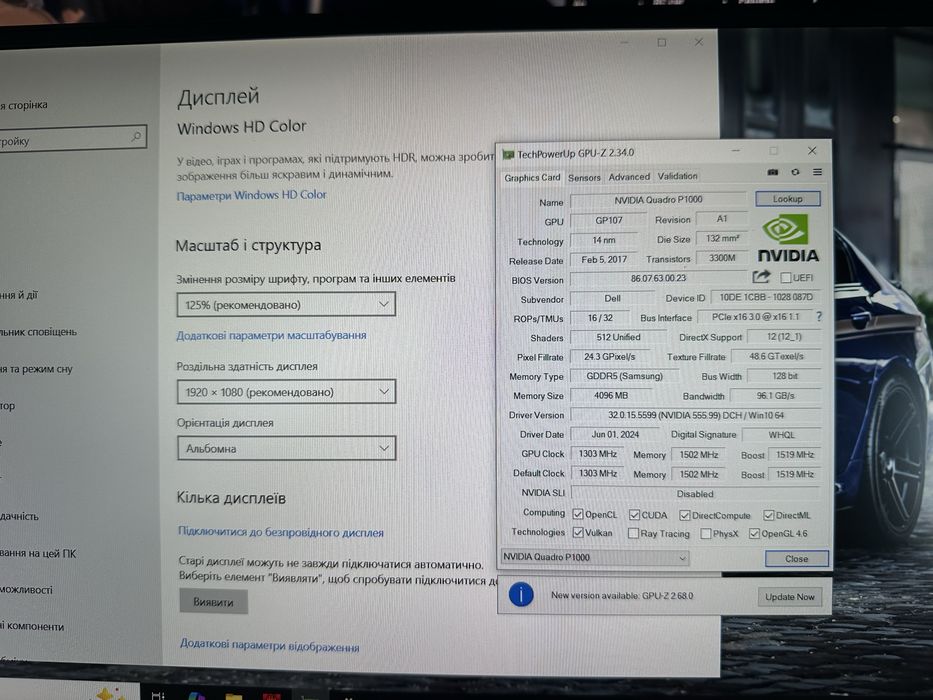Open the Альбомна orientation dropdown
933x700 pixels.
tap(287, 448)
